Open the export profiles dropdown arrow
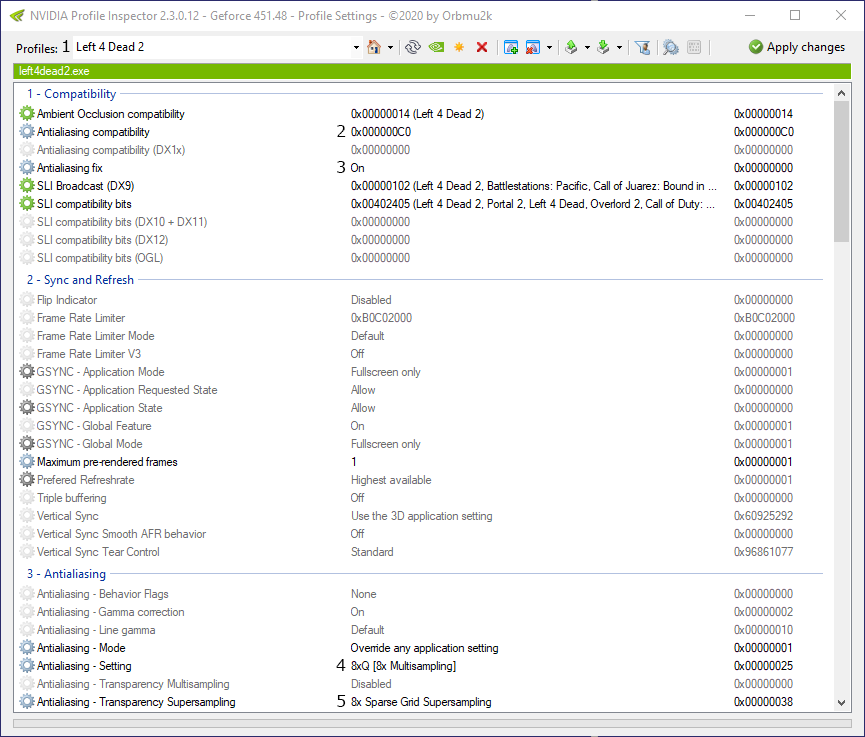 pyautogui.click(x=588, y=47)
